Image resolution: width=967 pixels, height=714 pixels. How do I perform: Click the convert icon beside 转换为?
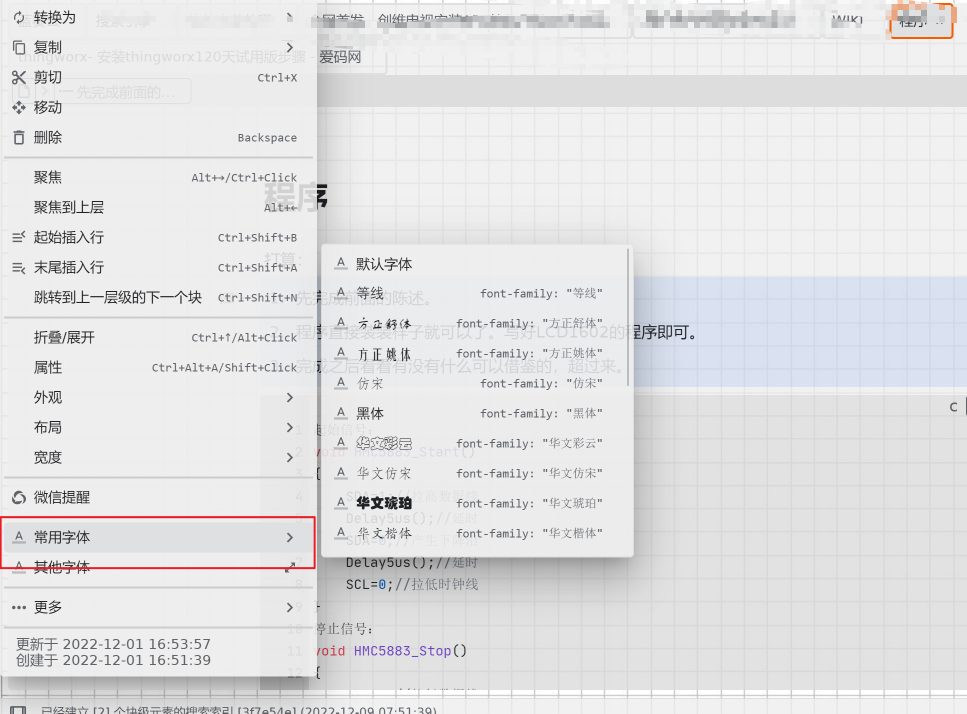(19, 17)
